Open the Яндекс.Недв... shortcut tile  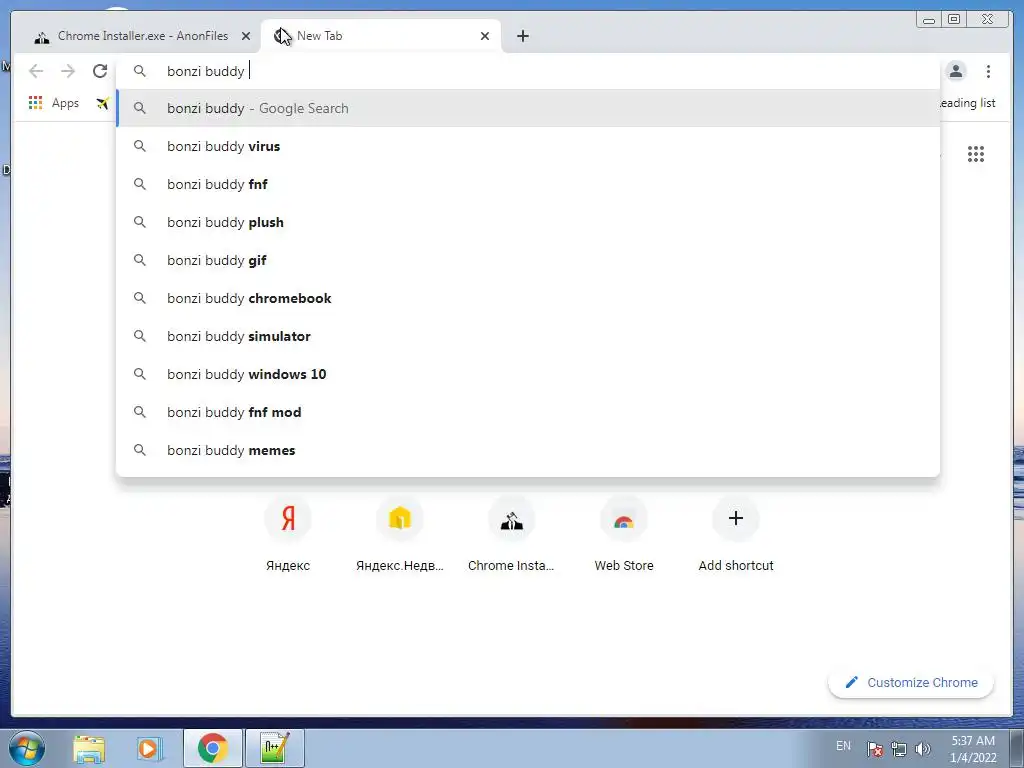[400, 535]
